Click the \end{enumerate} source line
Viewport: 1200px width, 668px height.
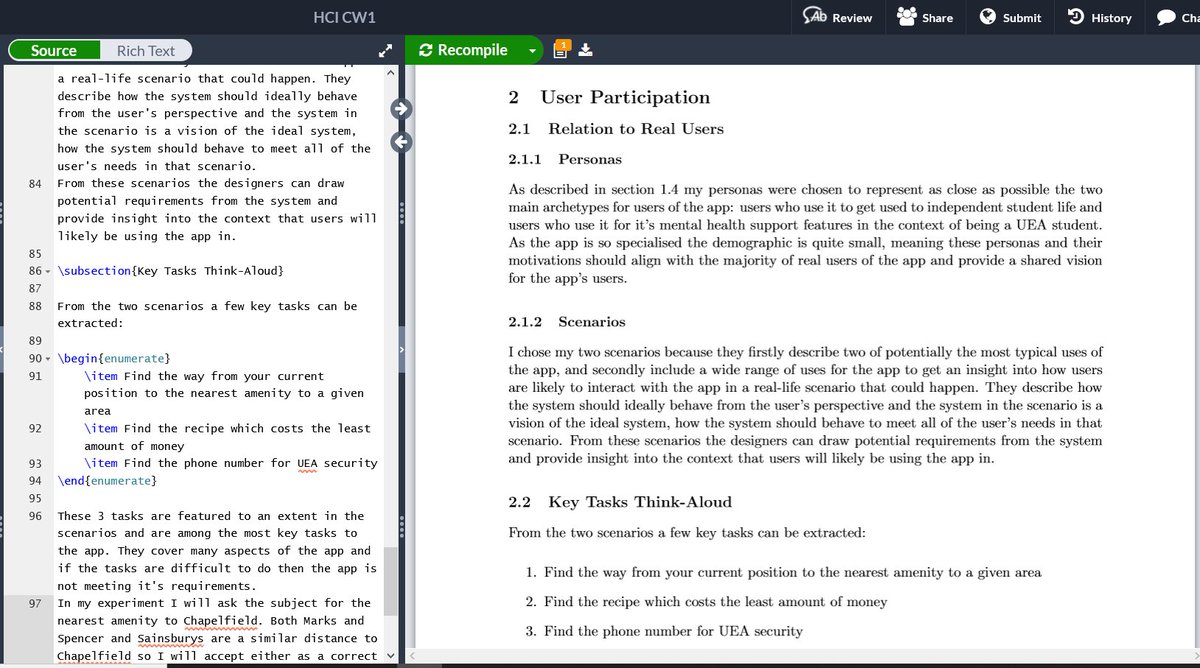pyautogui.click(x=106, y=481)
